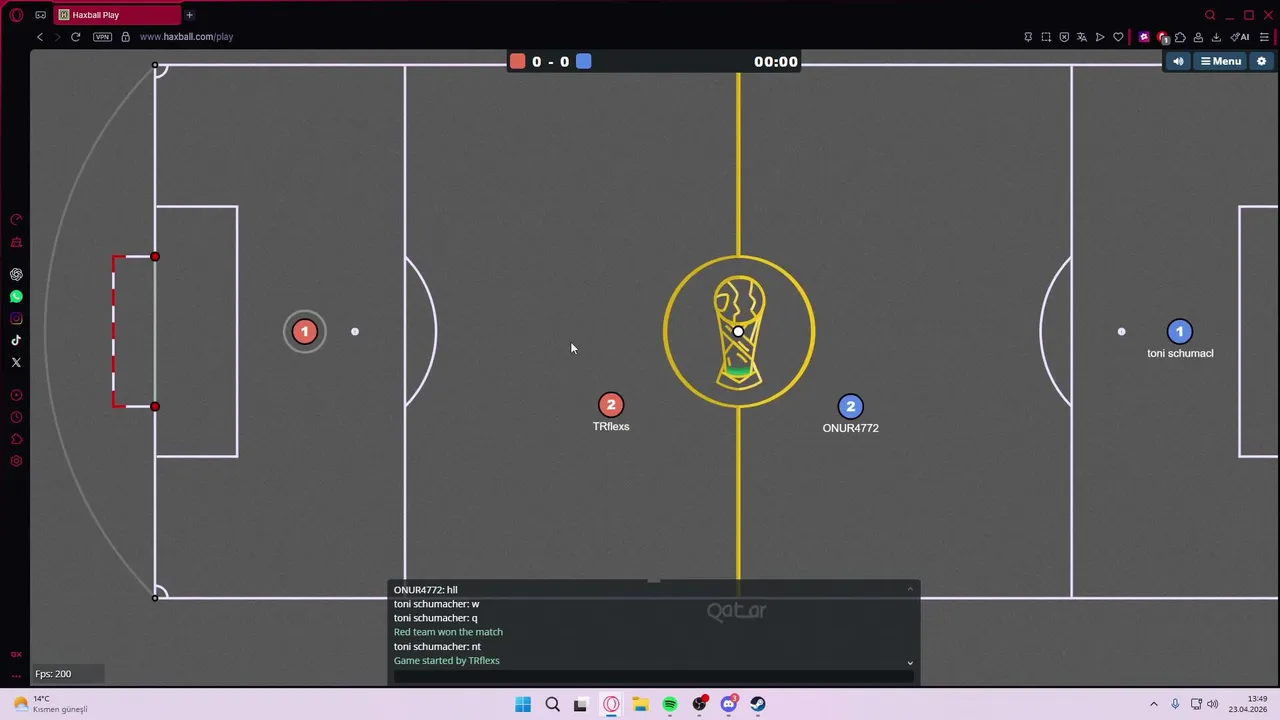The image size is (1280, 720).
Task: Reload the Haxball page
Action: coord(76,37)
